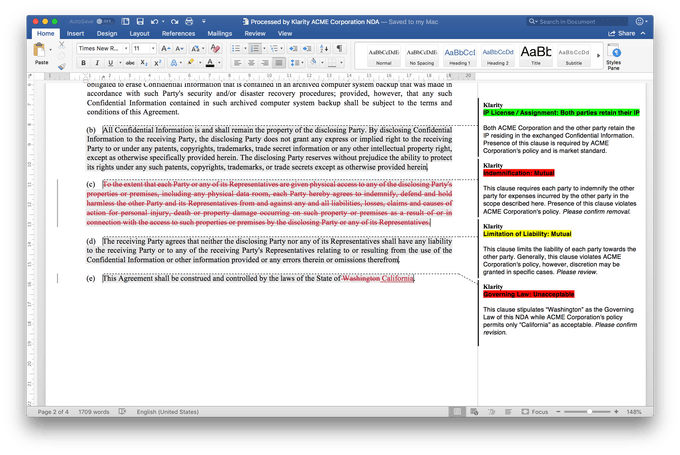Image resolution: width=680 pixels, height=455 pixels.
Task: Apply strikethrough formatting
Action: pyautogui.click(x=130, y=63)
